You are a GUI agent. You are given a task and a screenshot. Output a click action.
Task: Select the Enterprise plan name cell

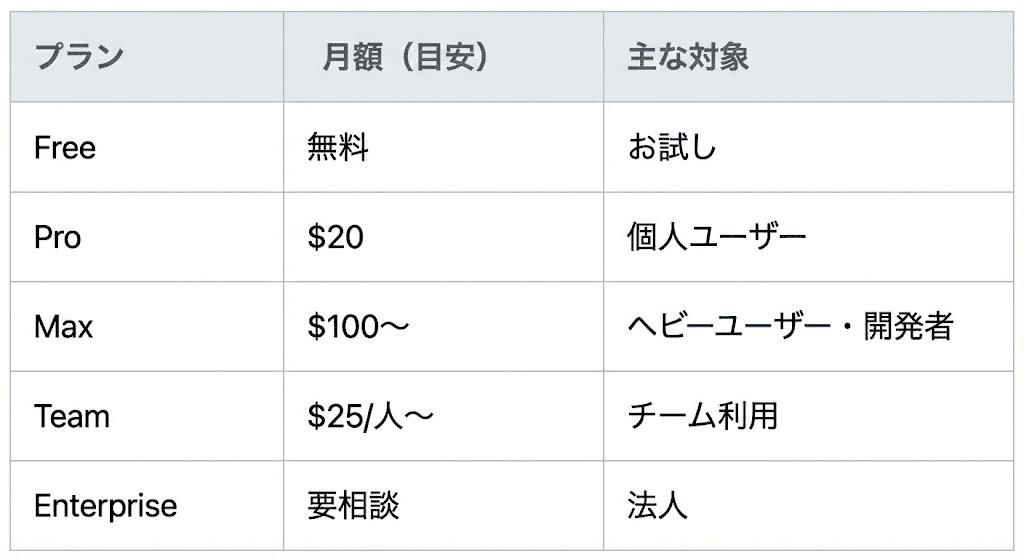[x=105, y=506]
